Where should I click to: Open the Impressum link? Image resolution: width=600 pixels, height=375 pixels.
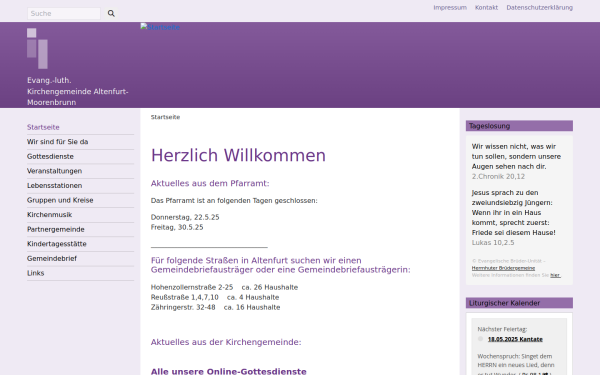450,7
